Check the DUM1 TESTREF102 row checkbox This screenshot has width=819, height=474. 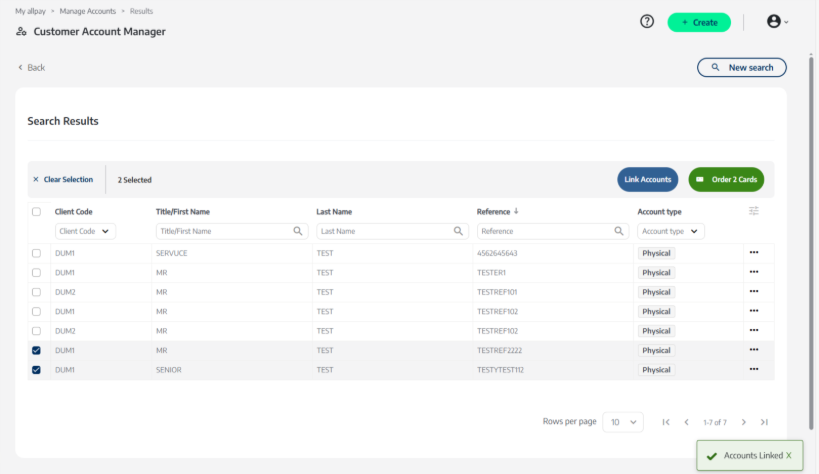click(x=36, y=311)
